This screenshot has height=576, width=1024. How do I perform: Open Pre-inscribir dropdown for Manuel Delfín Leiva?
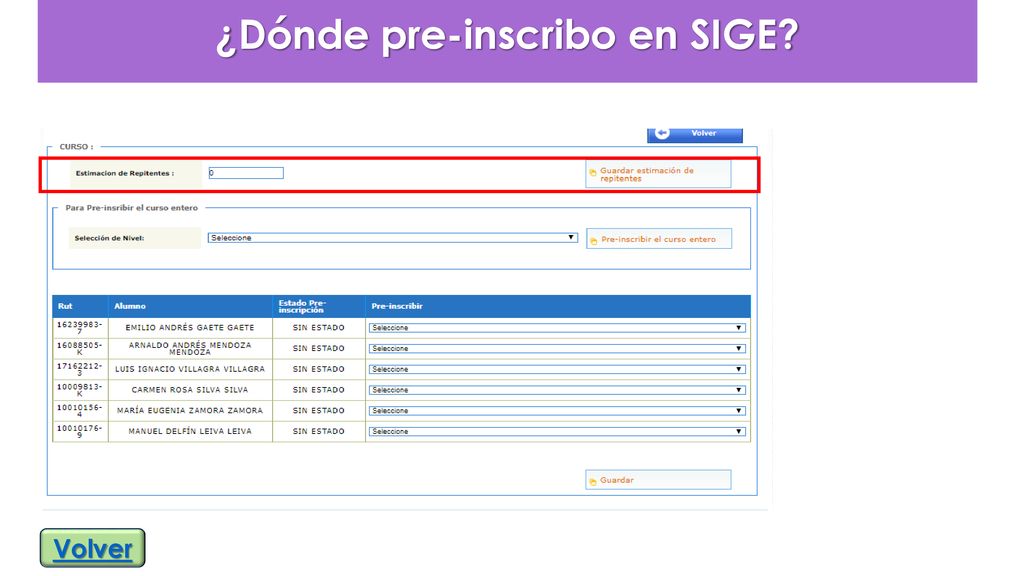pyautogui.click(x=557, y=432)
